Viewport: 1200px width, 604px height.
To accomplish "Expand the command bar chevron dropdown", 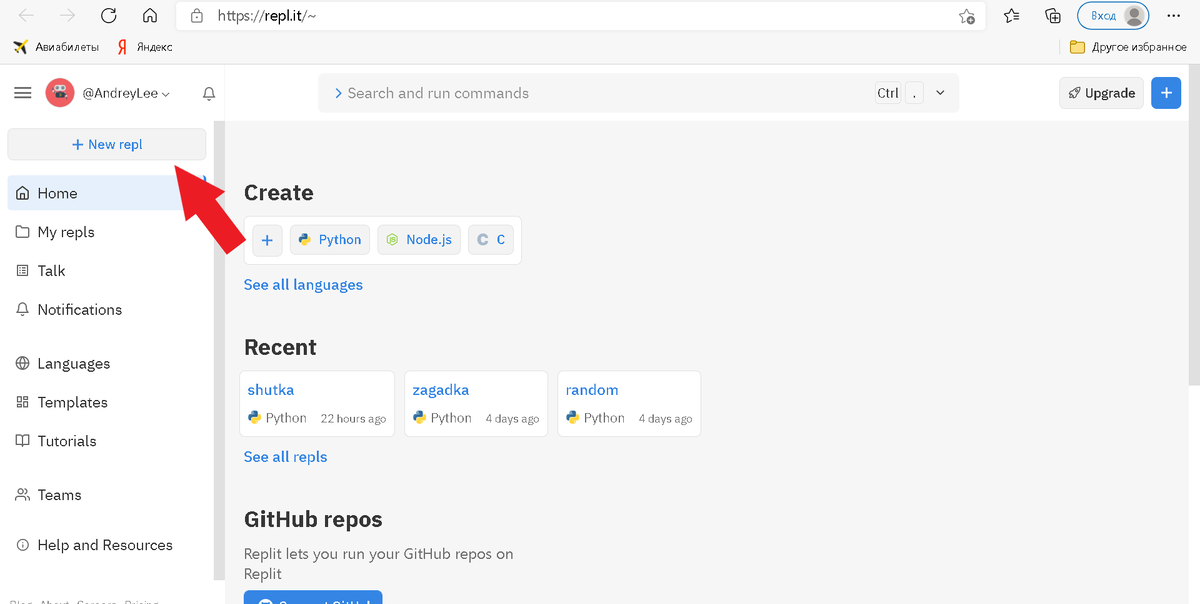I will coord(940,93).
